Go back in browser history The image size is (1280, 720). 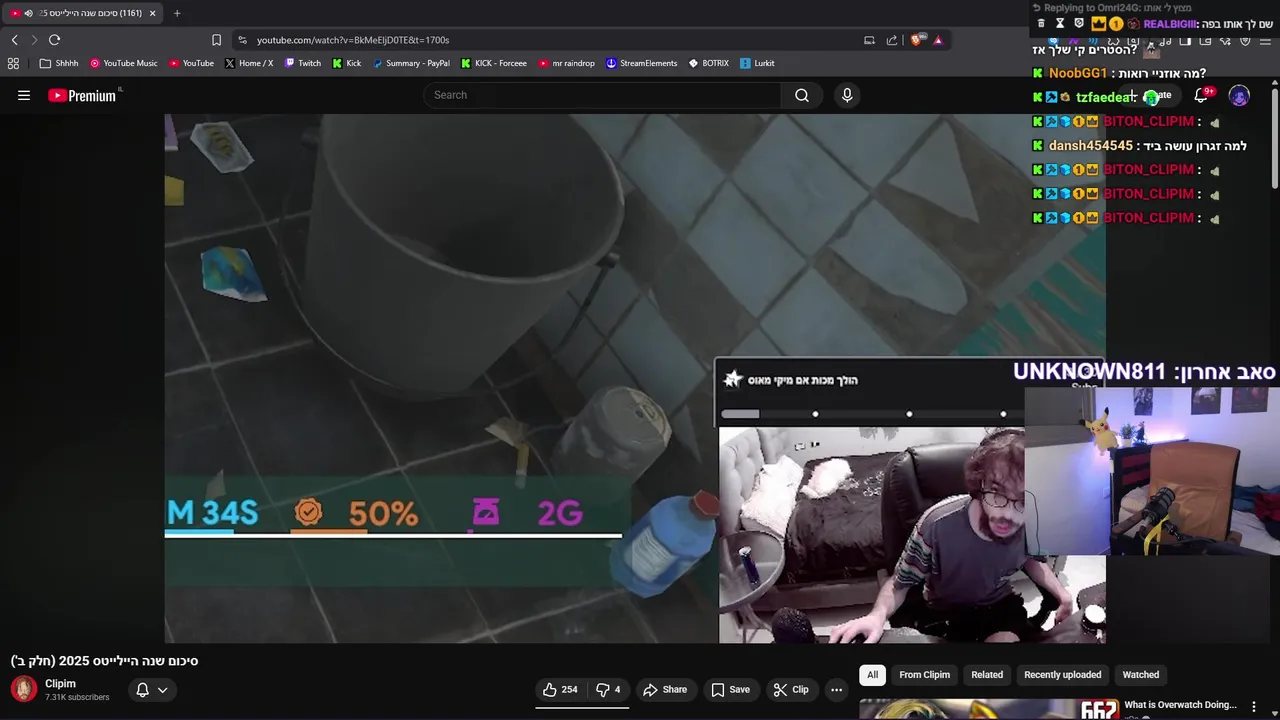pos(15,40)
